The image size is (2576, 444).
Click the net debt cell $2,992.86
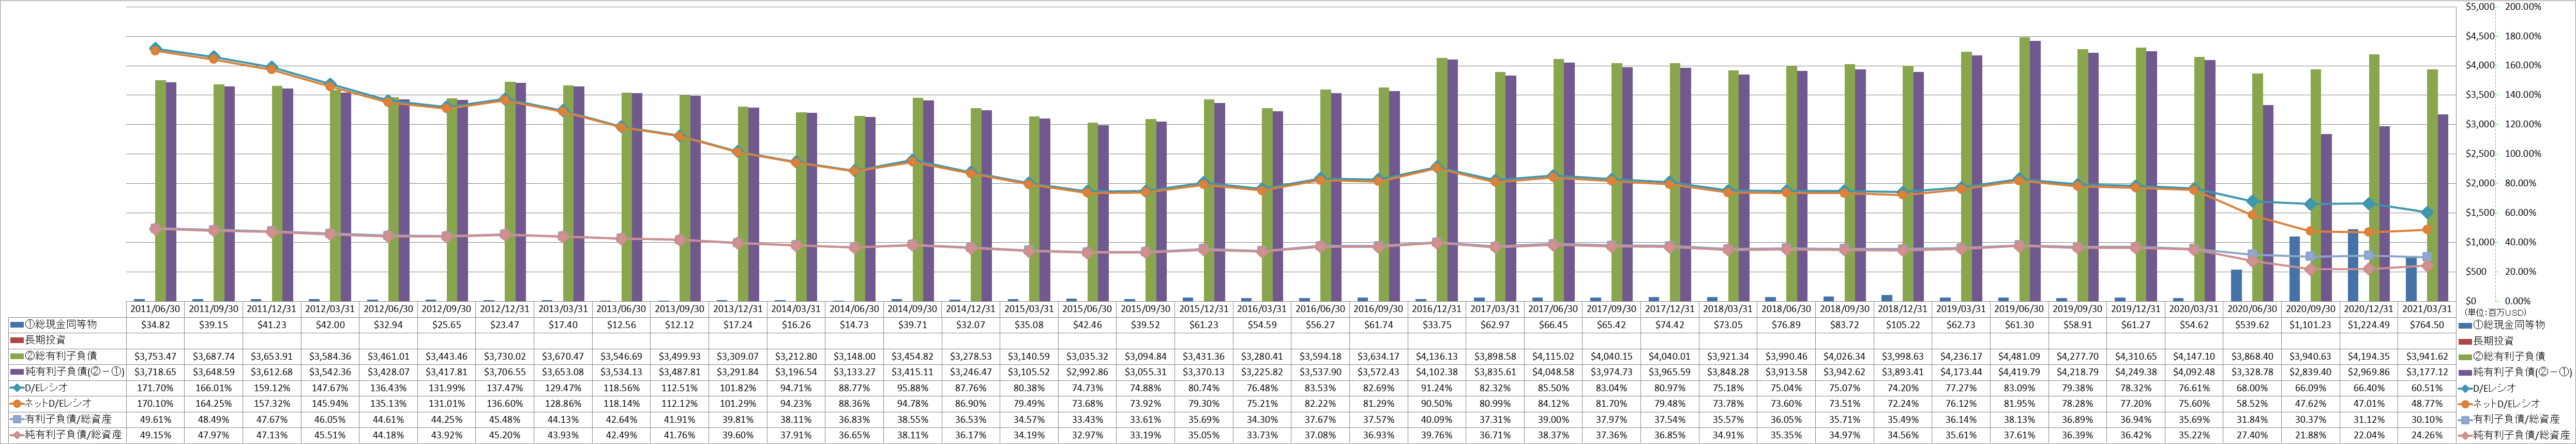(x=1088, y=372)
